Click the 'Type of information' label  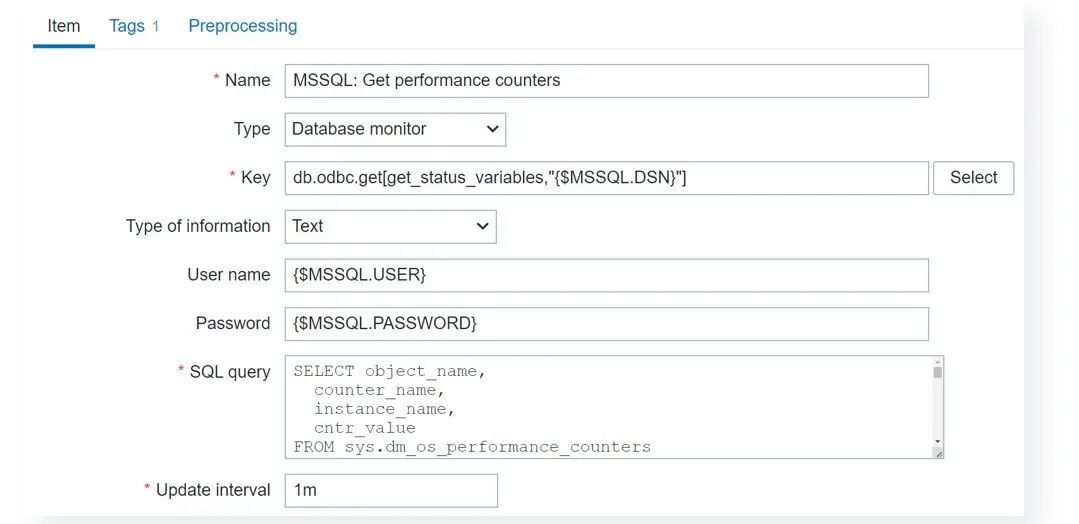point(198,226)
